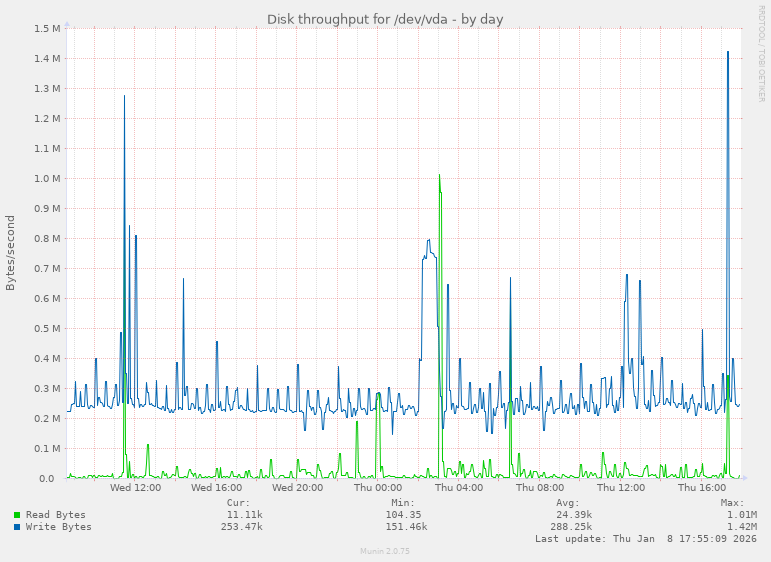The image size is (771, 562).
Task: Click the '1.0 M' y-axis tick label
Action: (47, 178)
